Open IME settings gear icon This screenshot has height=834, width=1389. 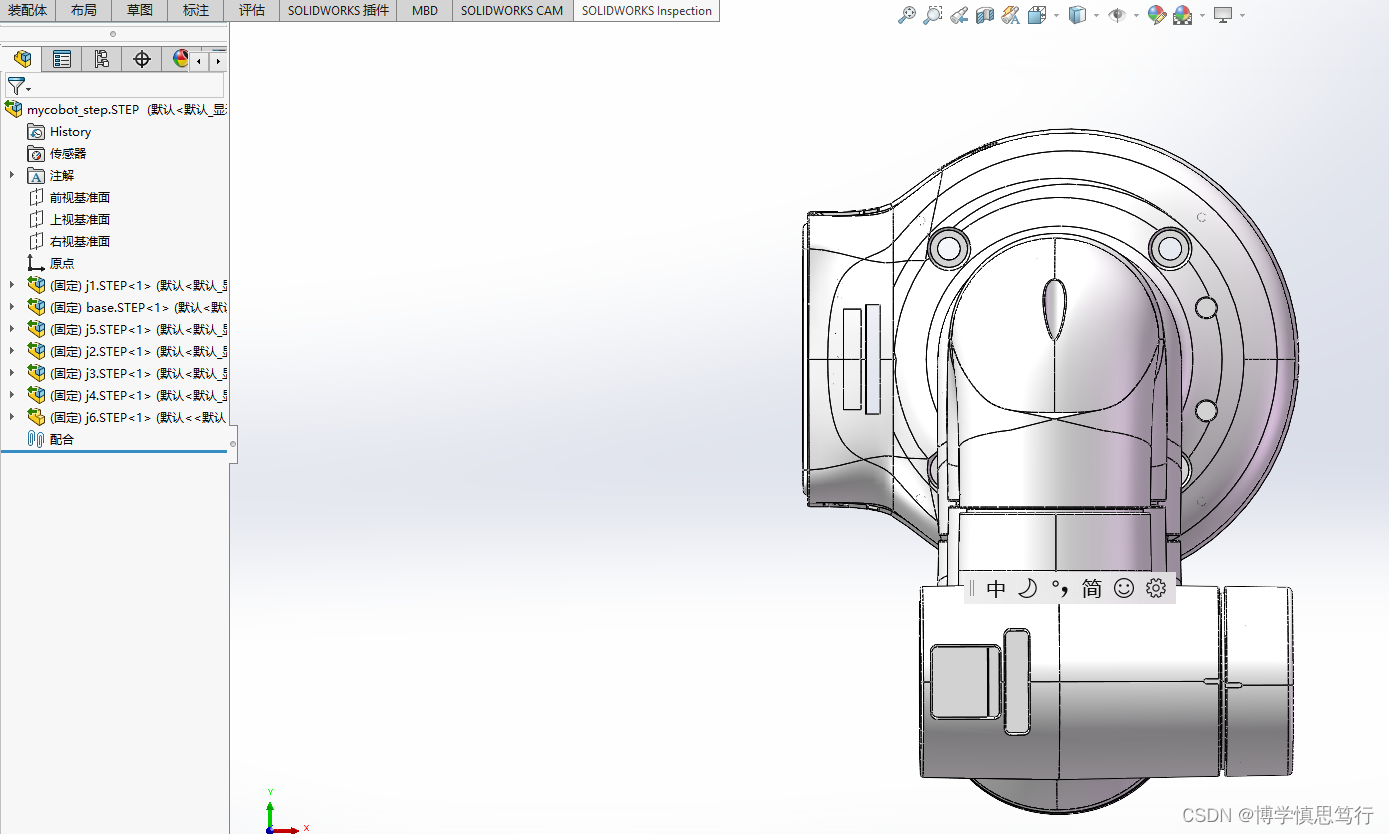(1156, 589)
